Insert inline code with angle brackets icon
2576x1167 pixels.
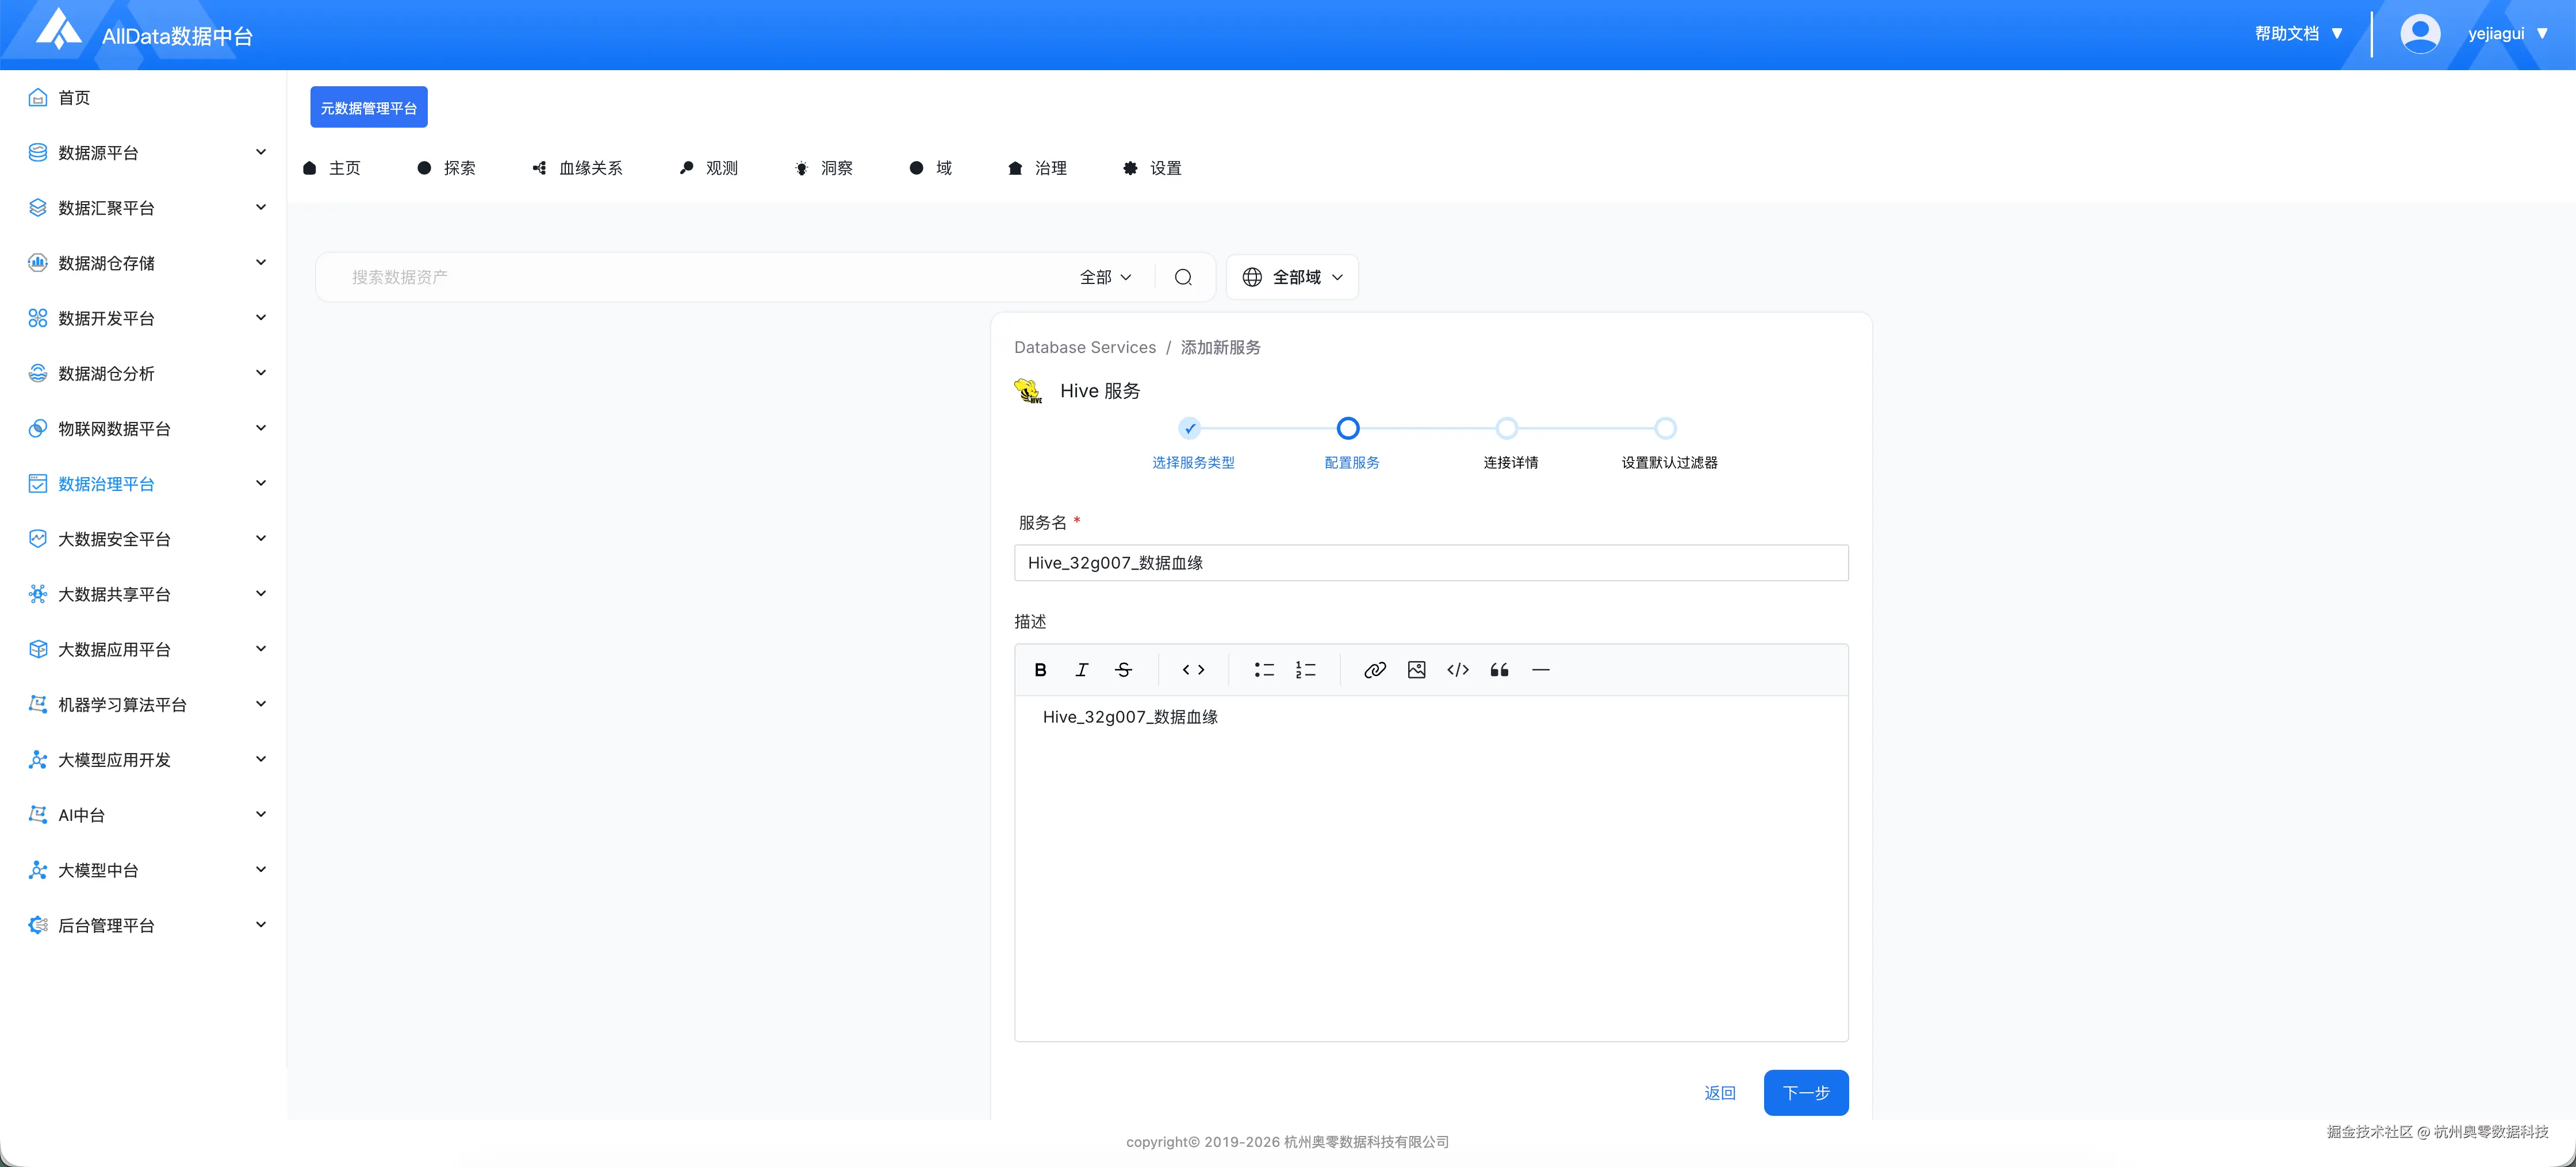(x=1193, y=670)
